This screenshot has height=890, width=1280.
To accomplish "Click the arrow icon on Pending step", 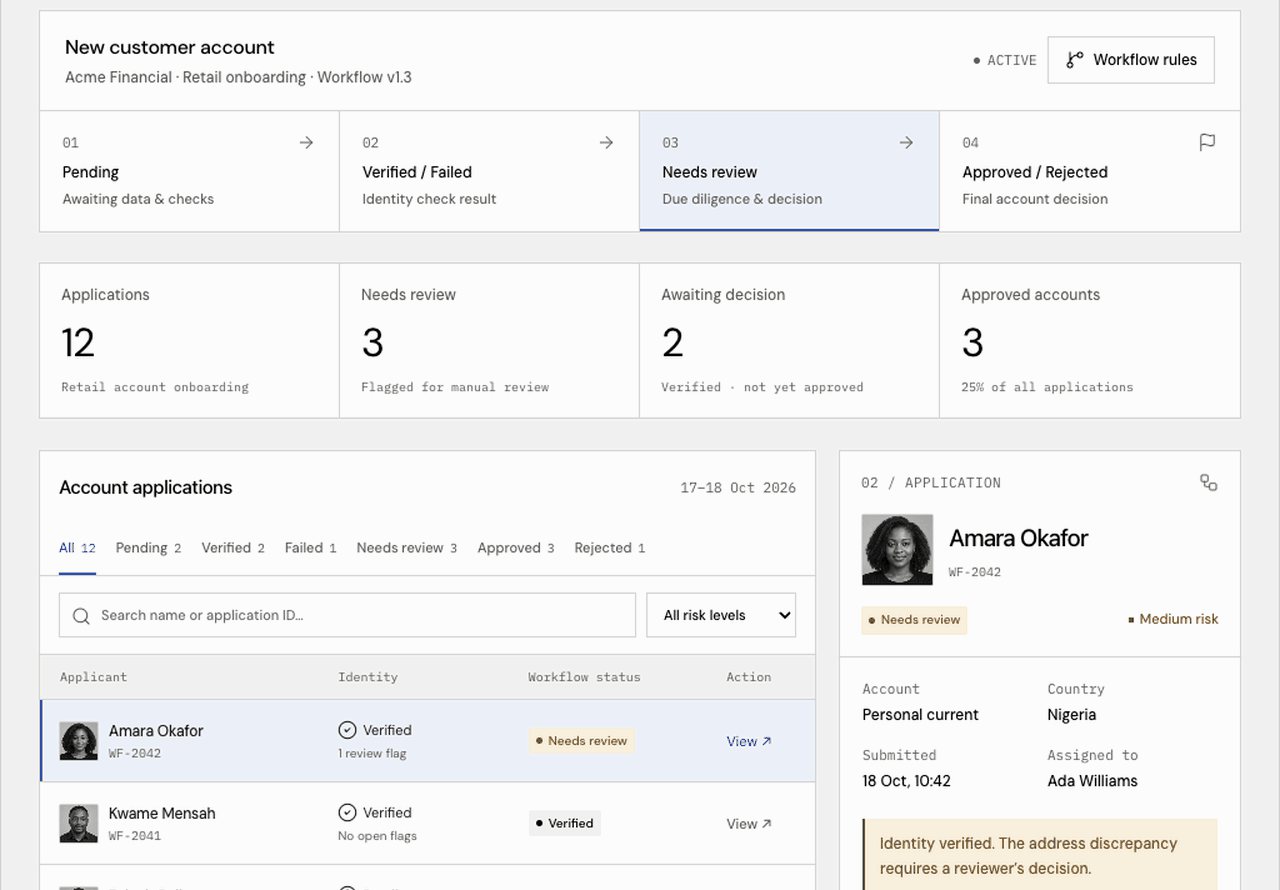I will point(306,143).
